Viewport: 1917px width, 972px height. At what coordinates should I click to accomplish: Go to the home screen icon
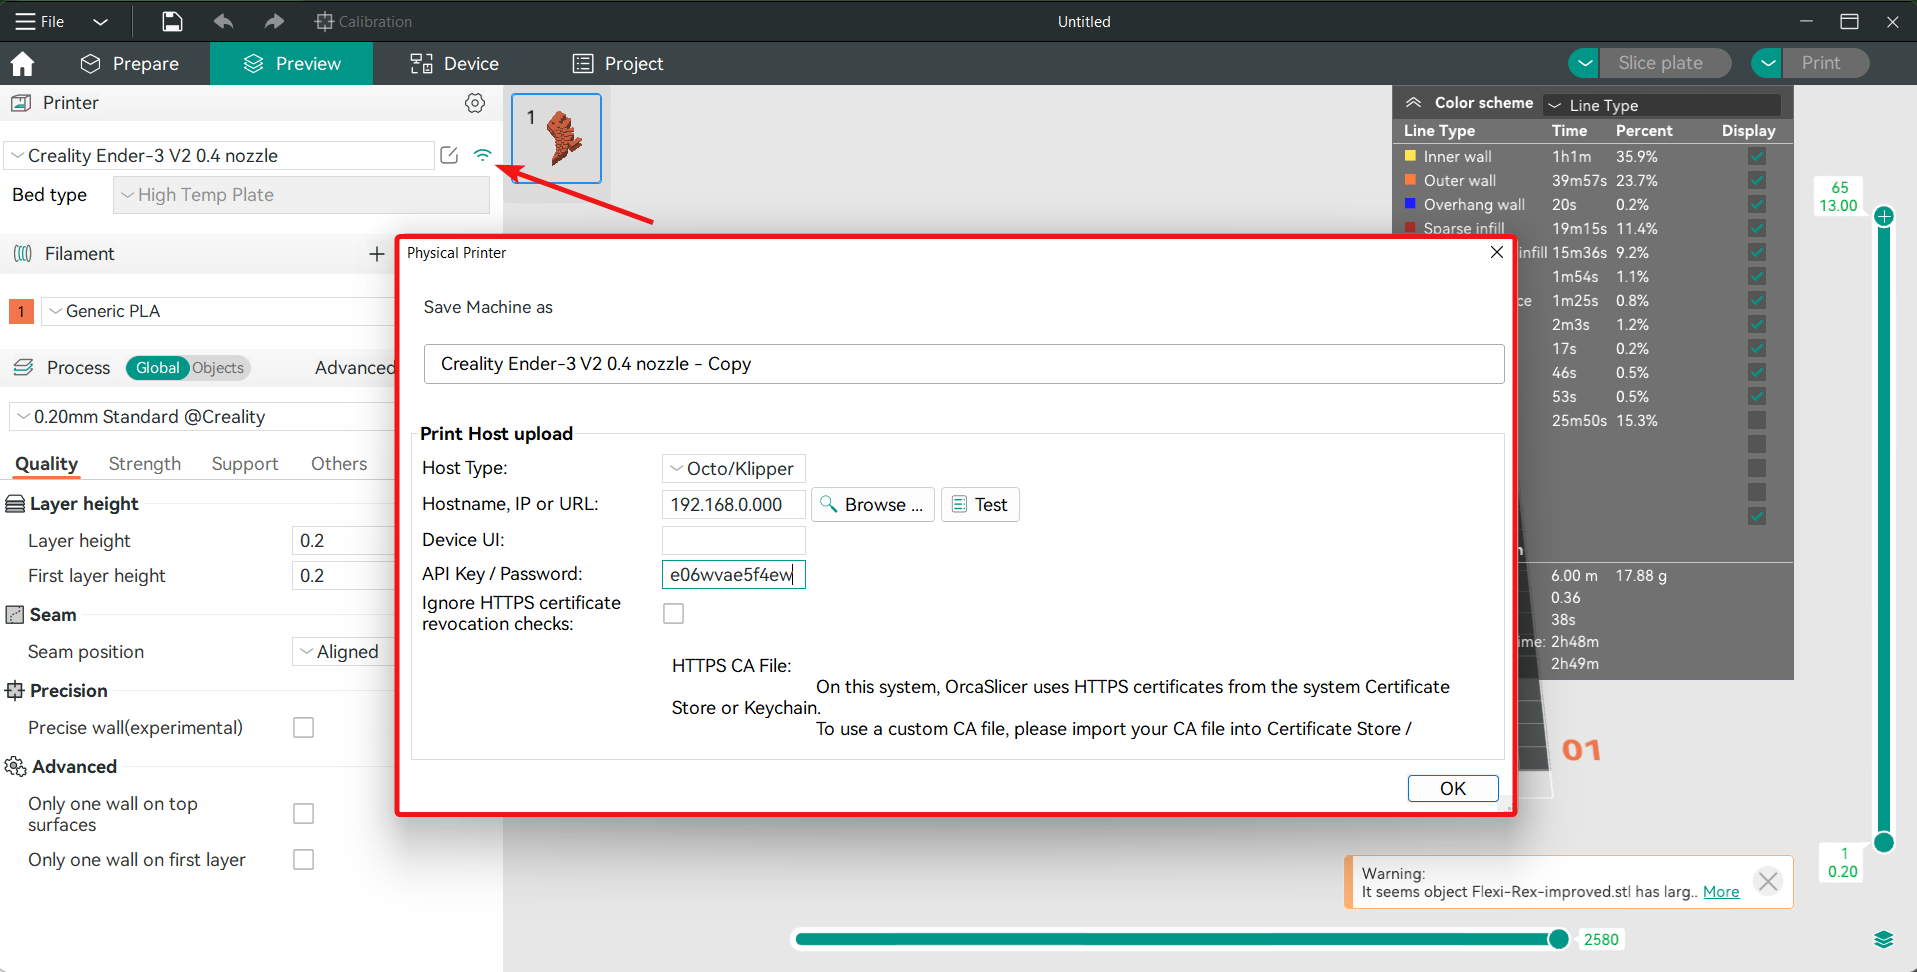point(22,64)
